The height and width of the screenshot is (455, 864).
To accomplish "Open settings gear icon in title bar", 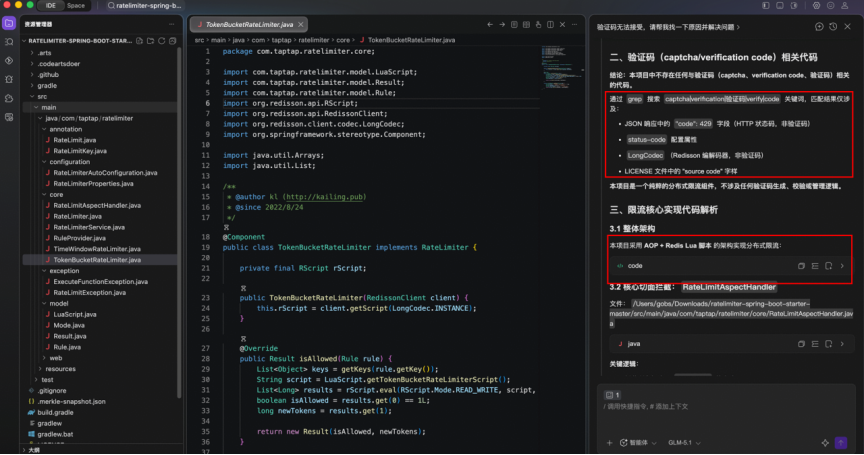I will (x=817, y=6).
